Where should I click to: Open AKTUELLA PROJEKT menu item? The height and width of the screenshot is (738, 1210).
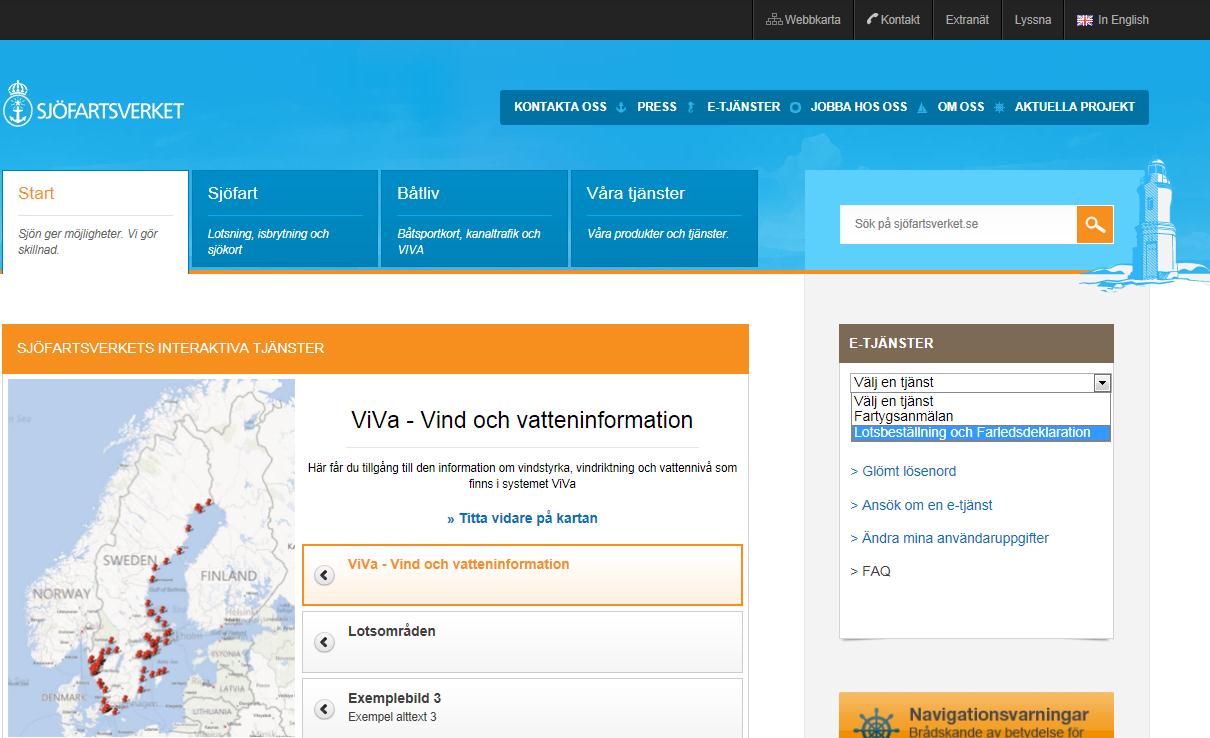click(1074, 107)
